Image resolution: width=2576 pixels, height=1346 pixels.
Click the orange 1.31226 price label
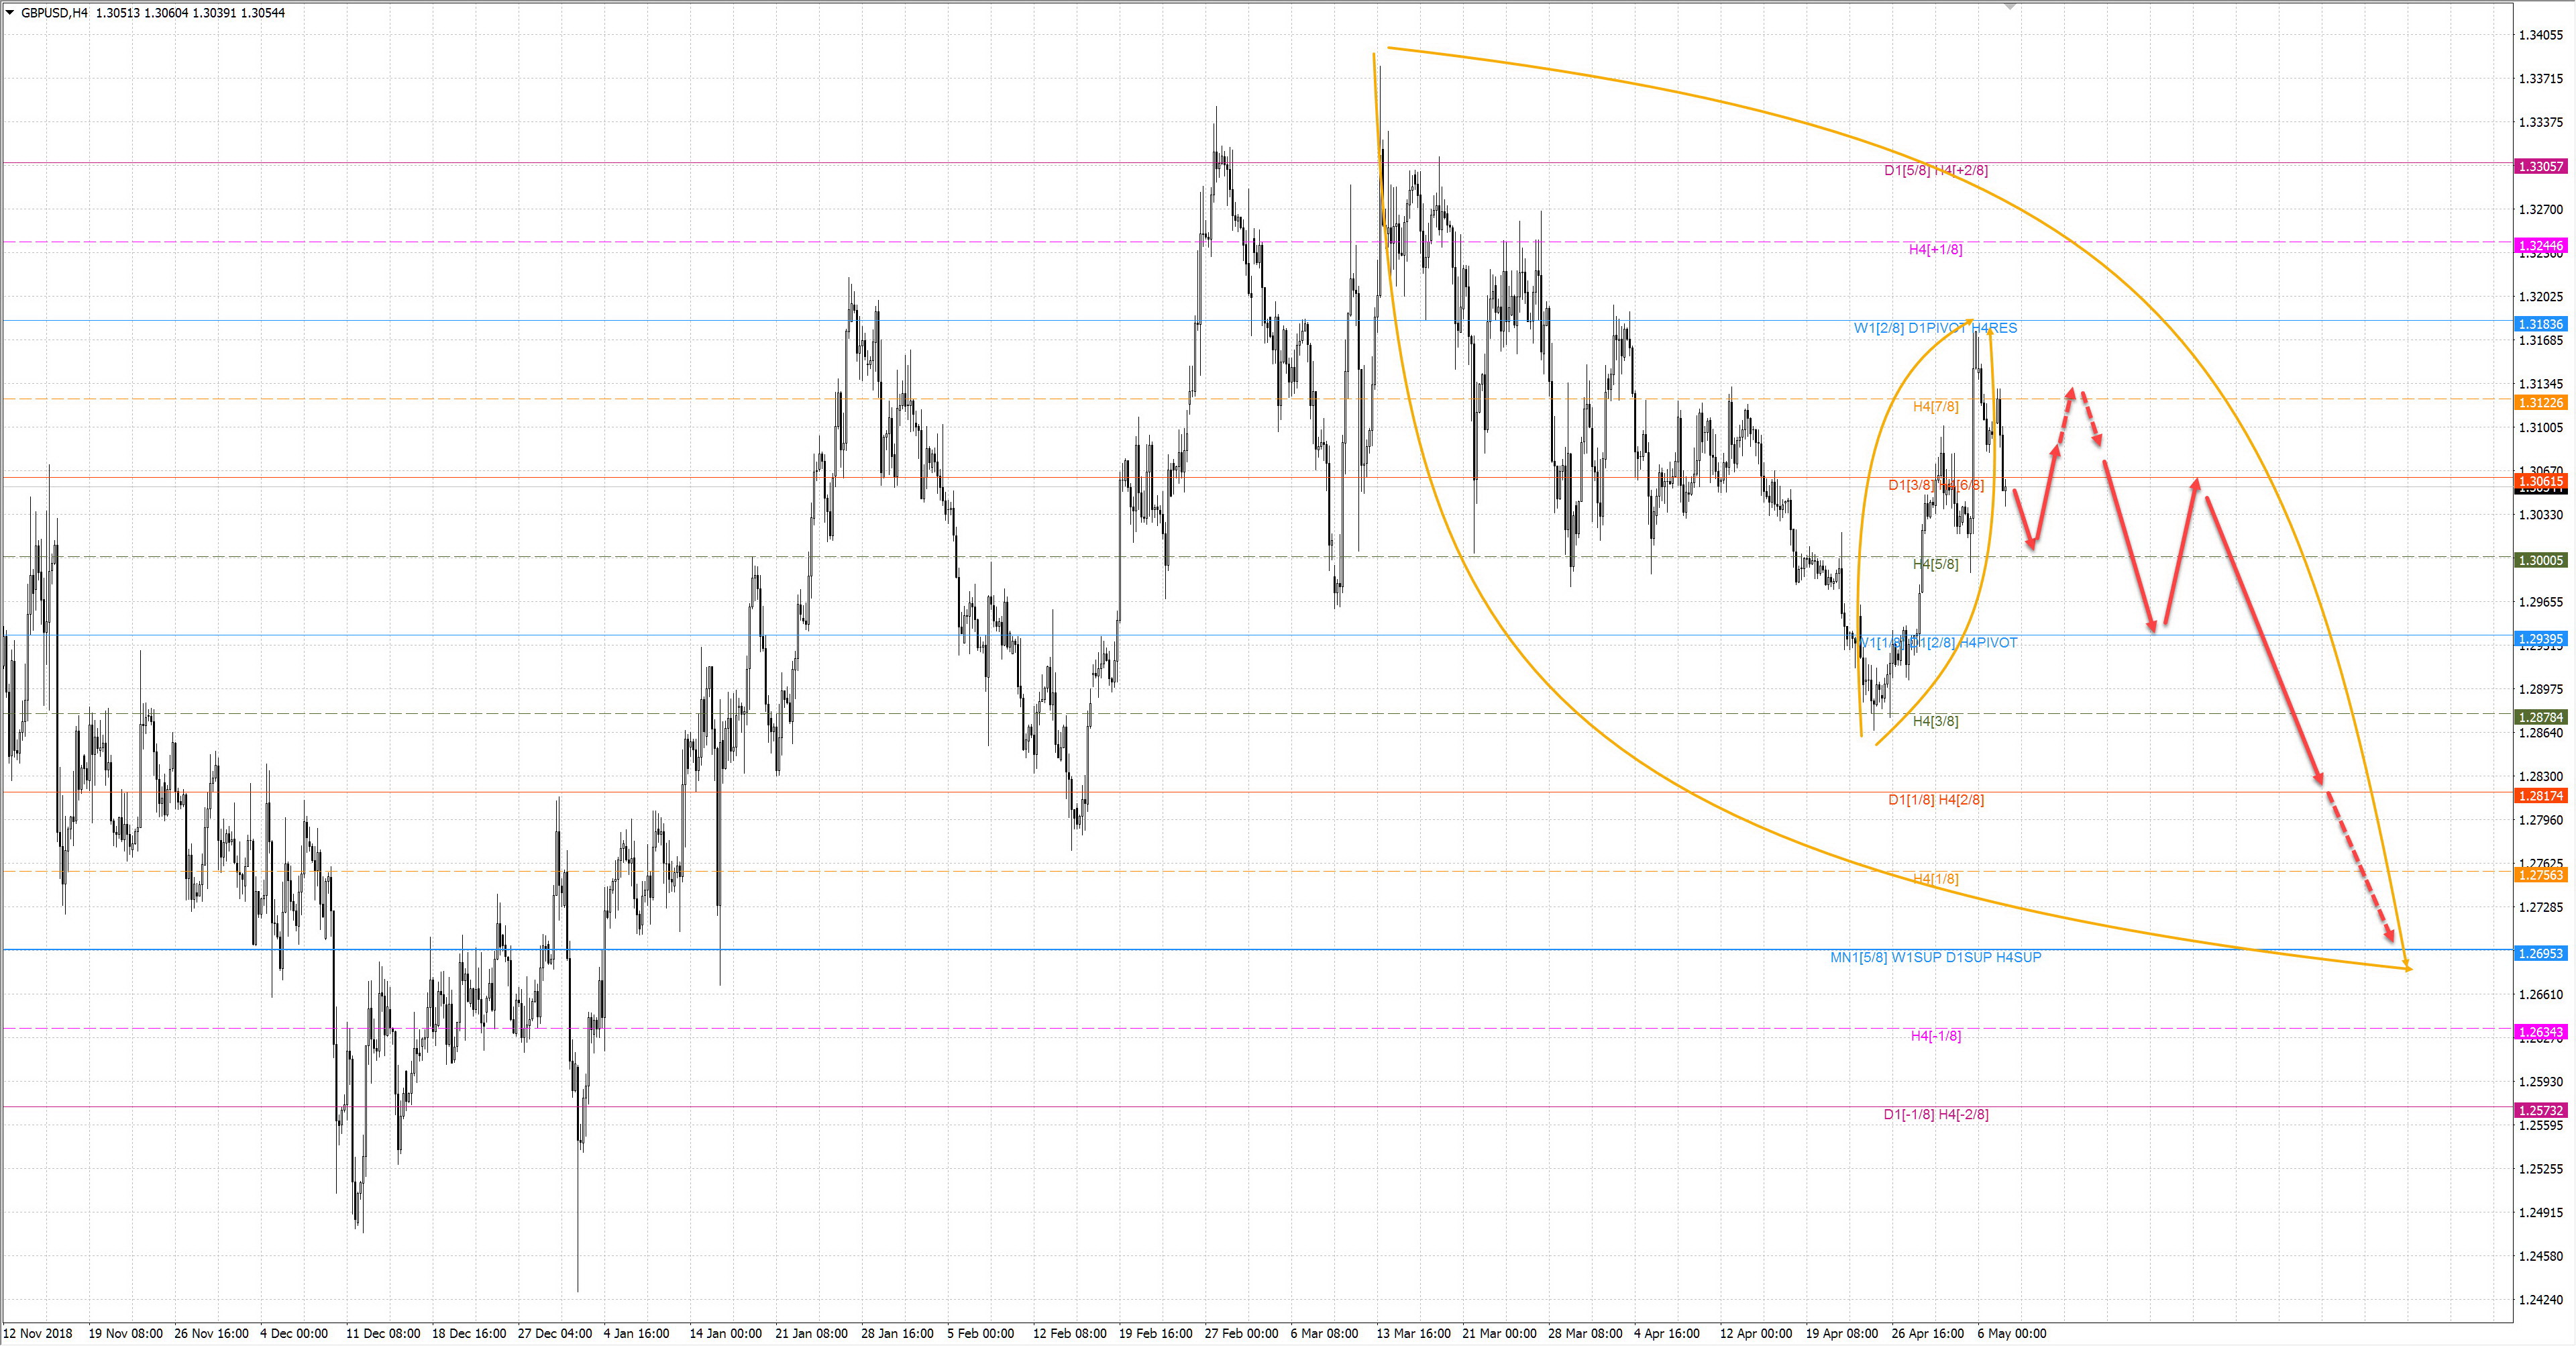(x=2540, y=402)
